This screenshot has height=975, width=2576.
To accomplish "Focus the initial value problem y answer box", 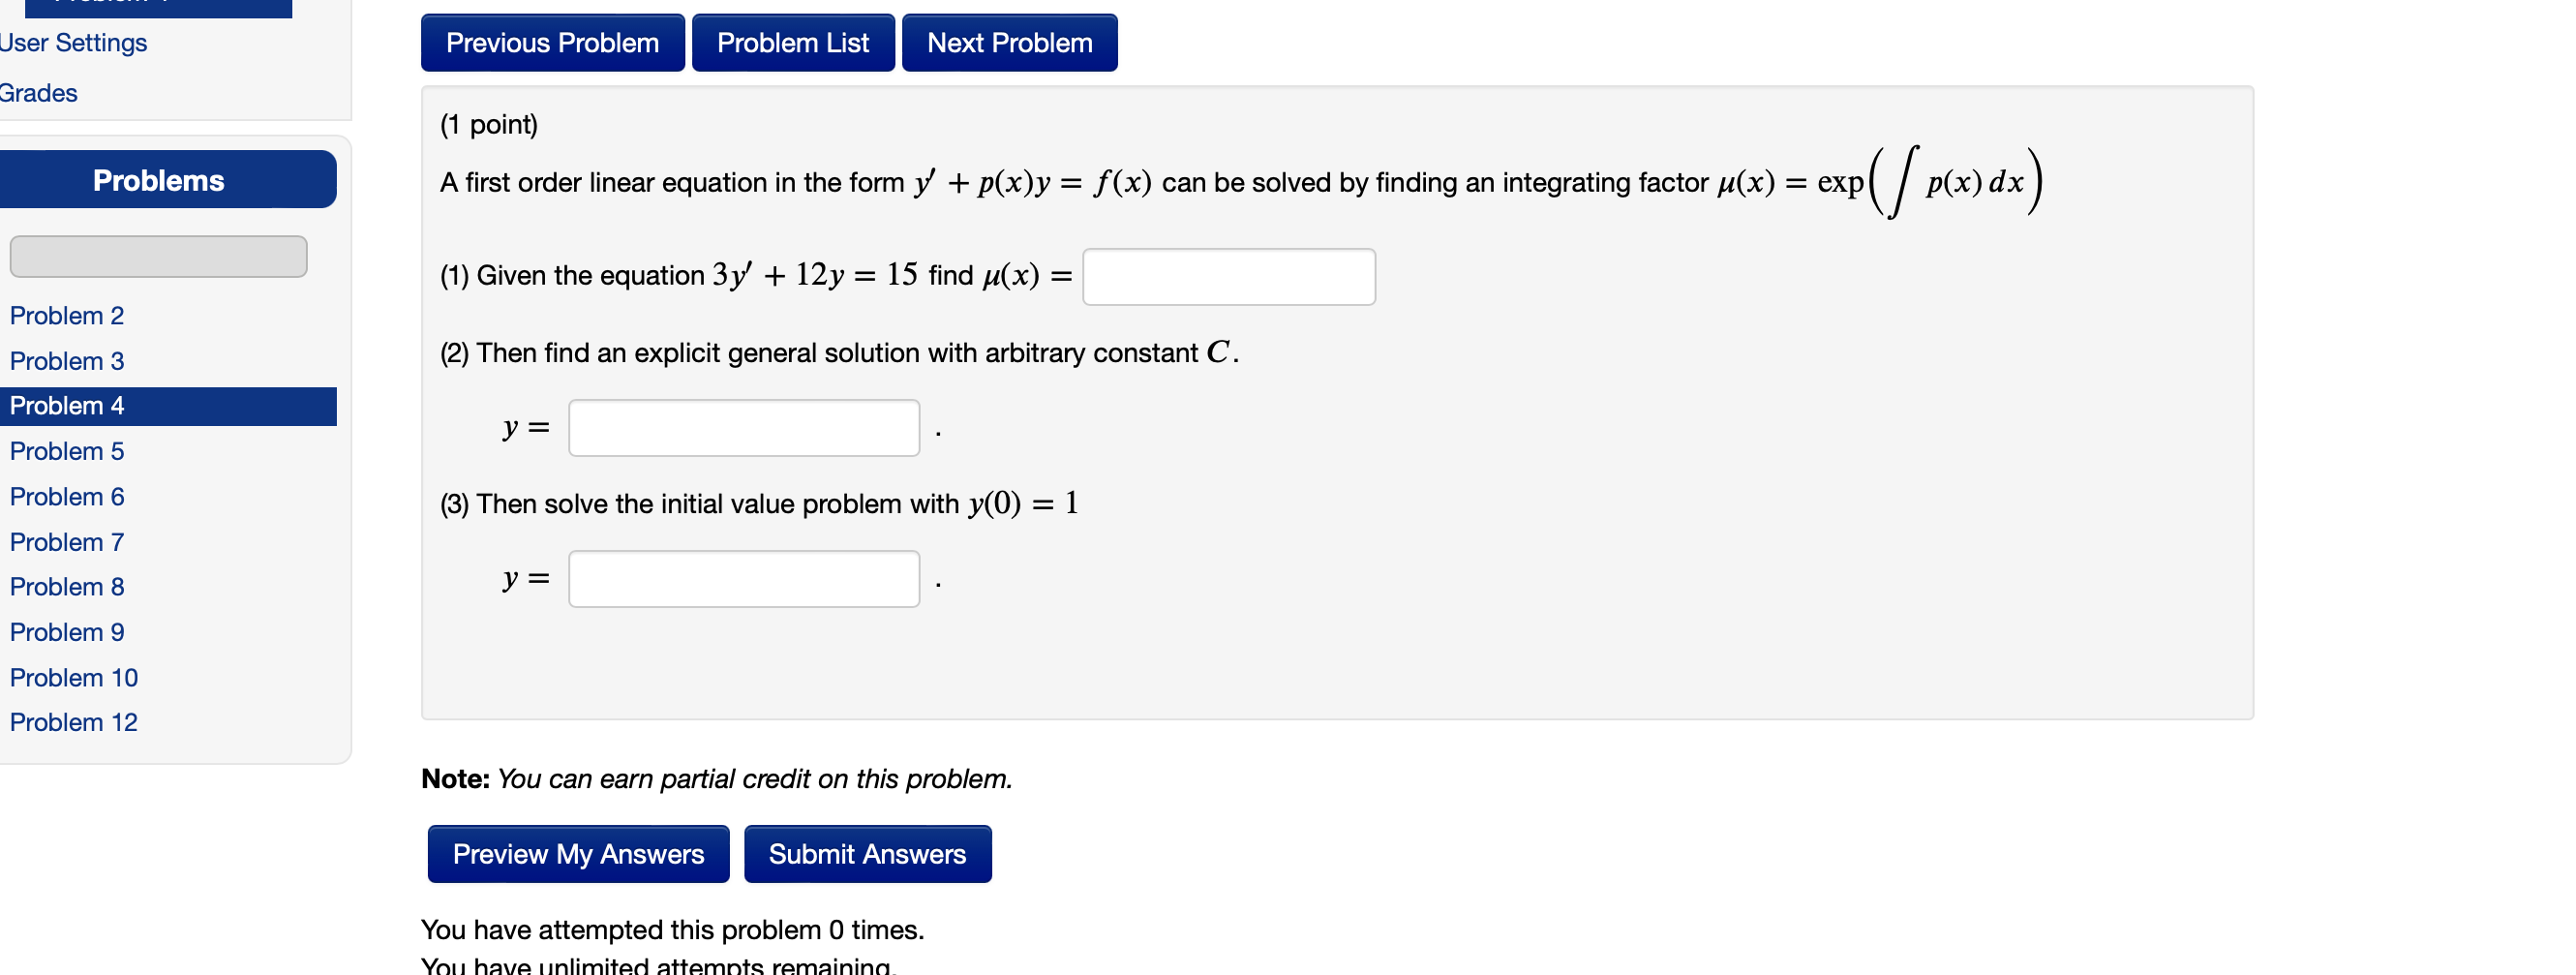I will click(743, 579).
